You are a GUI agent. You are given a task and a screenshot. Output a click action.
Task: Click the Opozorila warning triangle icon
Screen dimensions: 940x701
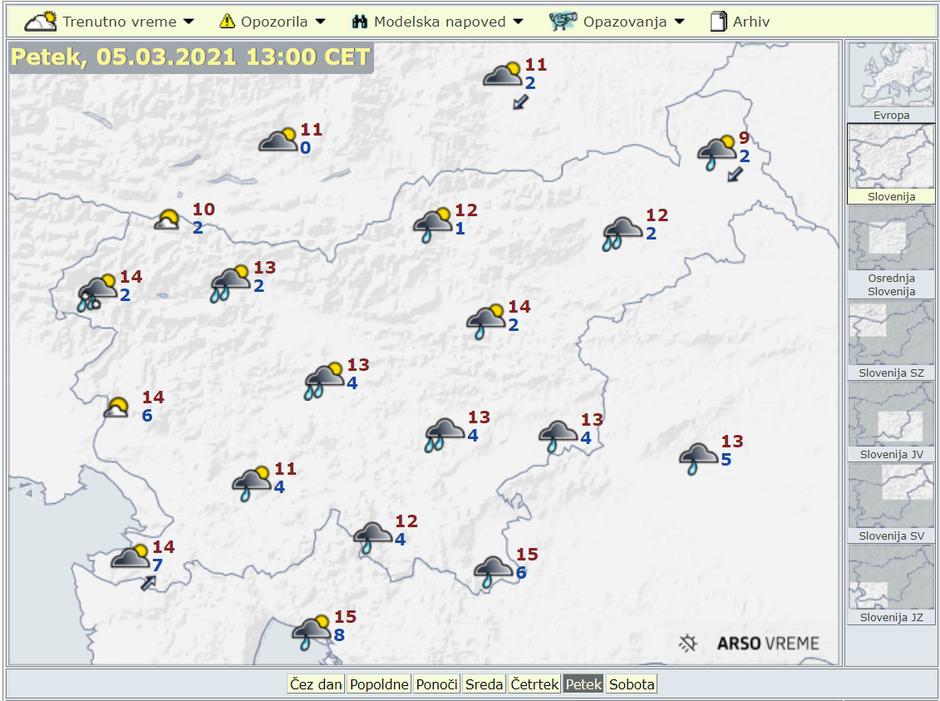(x=227, y=21)
